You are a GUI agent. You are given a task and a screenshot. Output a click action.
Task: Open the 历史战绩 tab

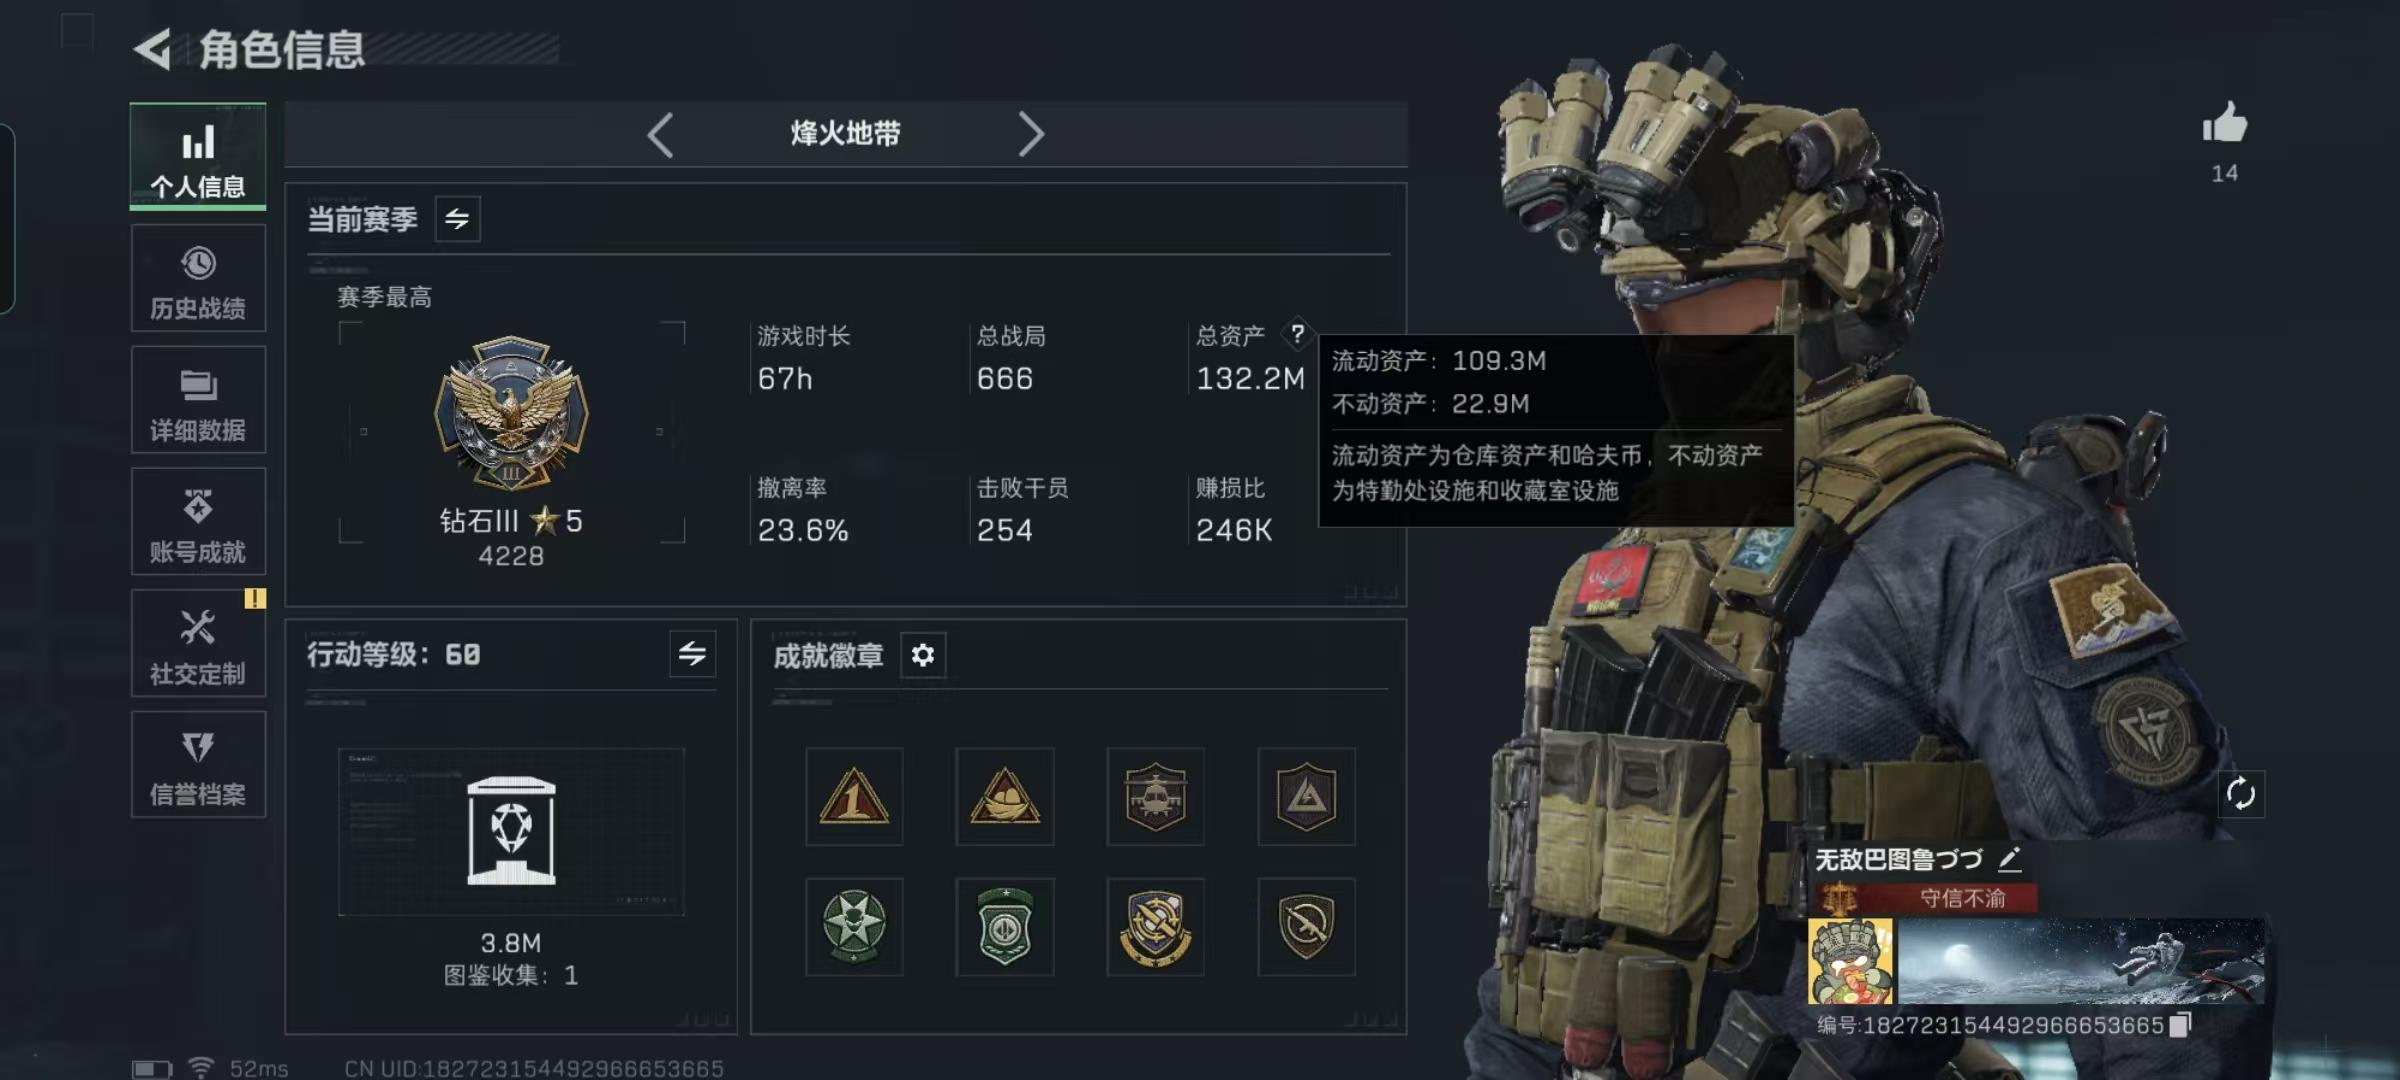pos(198,279)
